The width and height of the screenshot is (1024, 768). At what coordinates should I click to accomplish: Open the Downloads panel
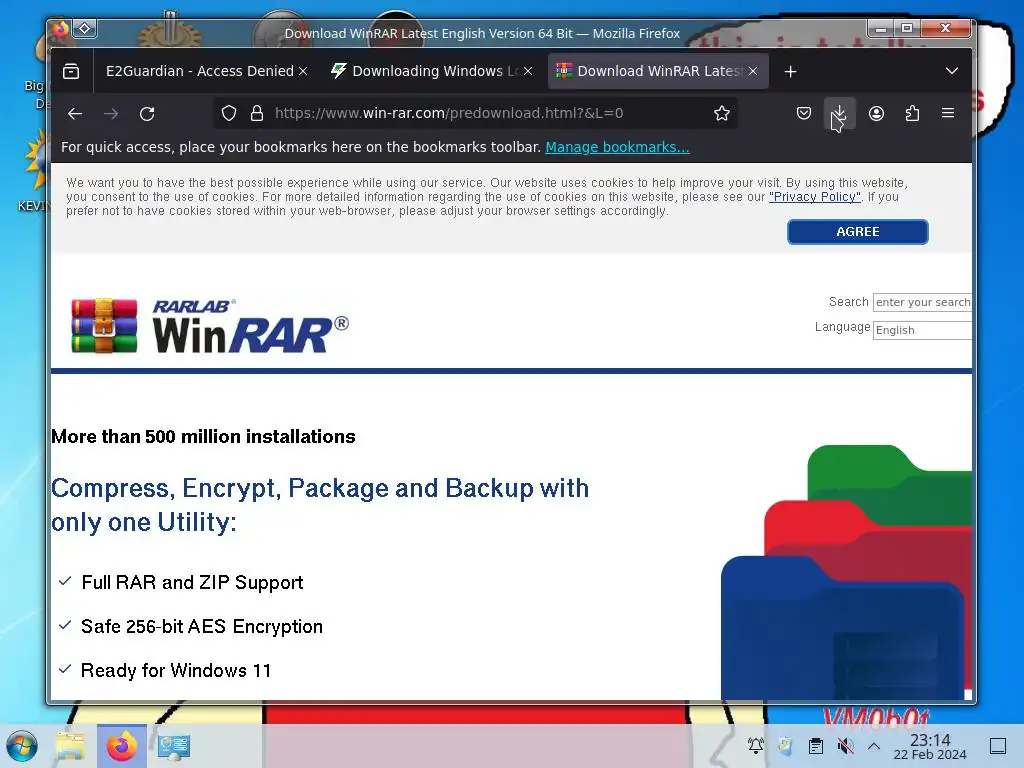click(839, 114)
